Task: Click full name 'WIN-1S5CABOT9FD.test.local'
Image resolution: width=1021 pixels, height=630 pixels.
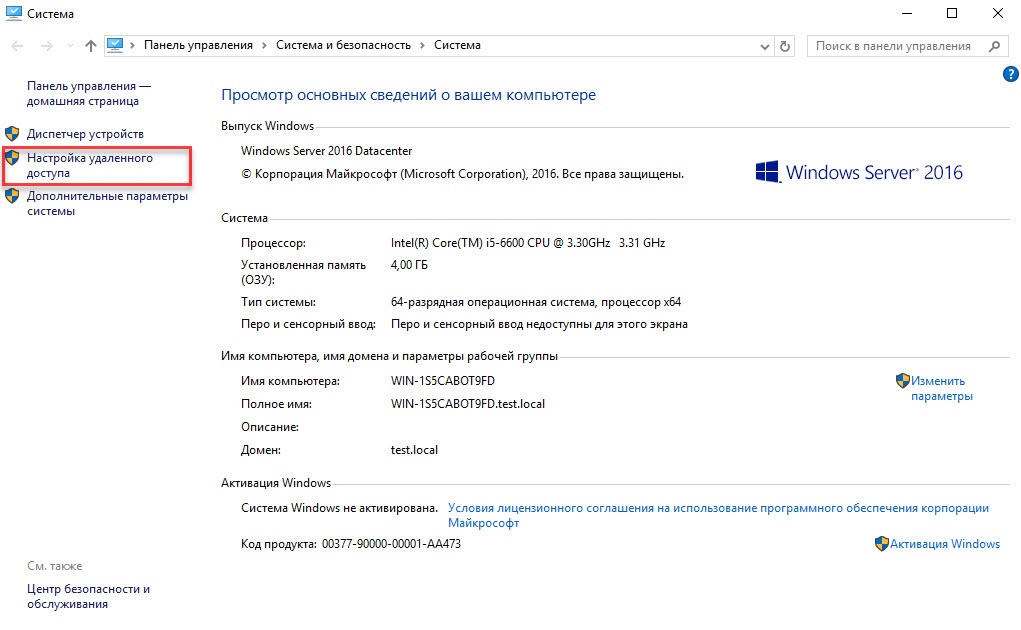Action: coord(468,404)
